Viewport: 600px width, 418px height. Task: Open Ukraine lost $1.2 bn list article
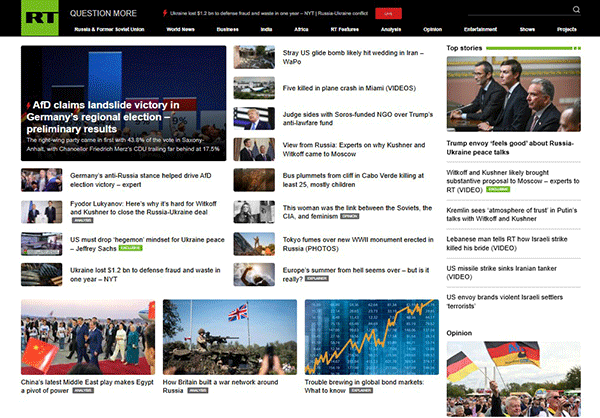(145, 274)
